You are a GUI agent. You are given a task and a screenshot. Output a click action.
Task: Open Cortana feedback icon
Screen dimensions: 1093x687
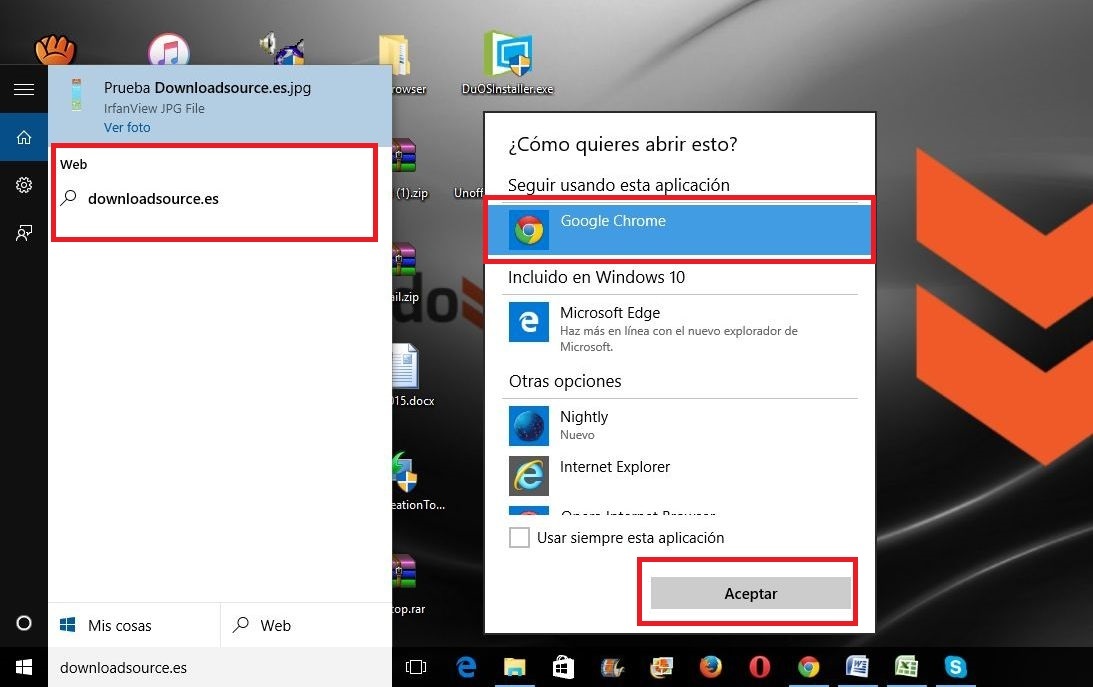24,233
